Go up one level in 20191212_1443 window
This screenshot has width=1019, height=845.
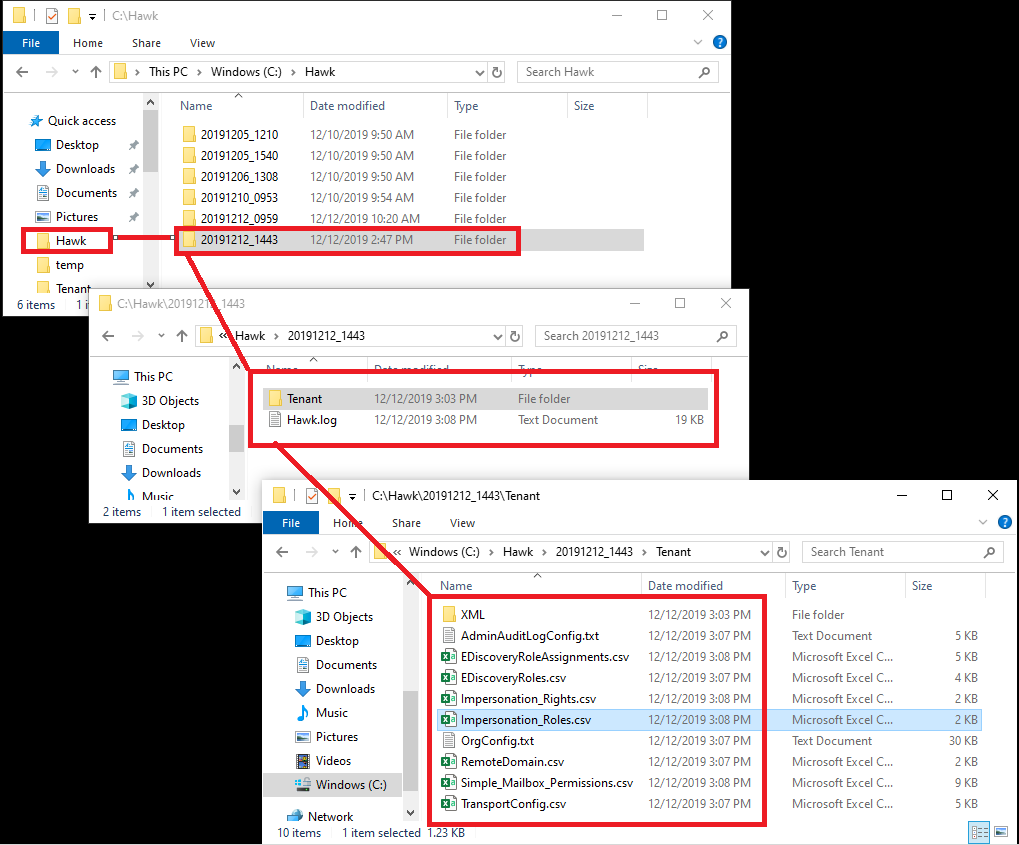[x=182, y=336]
